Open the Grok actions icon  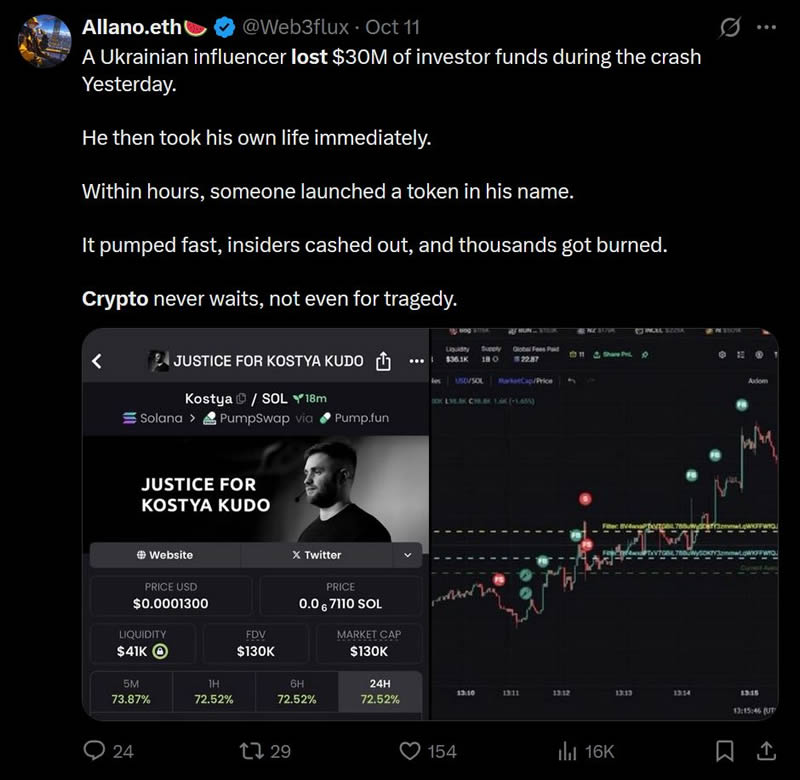point(731,26)
